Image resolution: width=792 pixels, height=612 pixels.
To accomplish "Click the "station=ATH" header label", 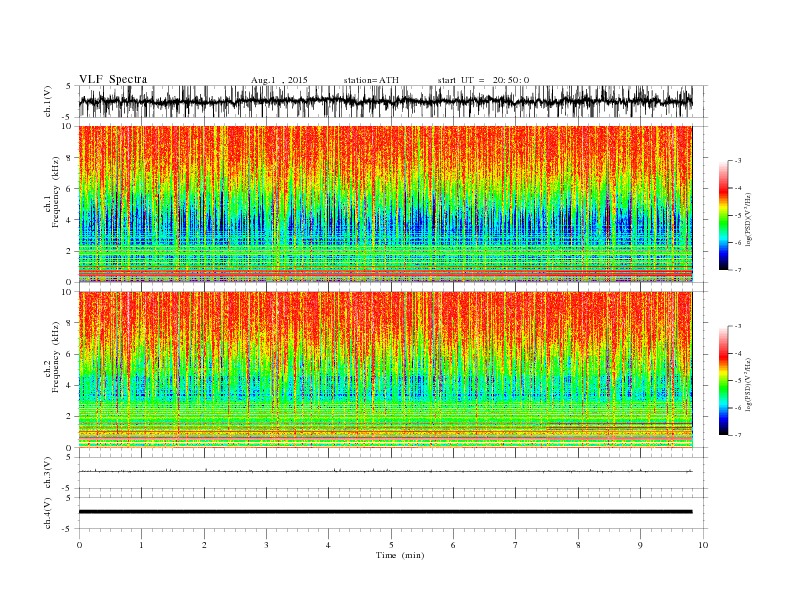I will [371, 80].
